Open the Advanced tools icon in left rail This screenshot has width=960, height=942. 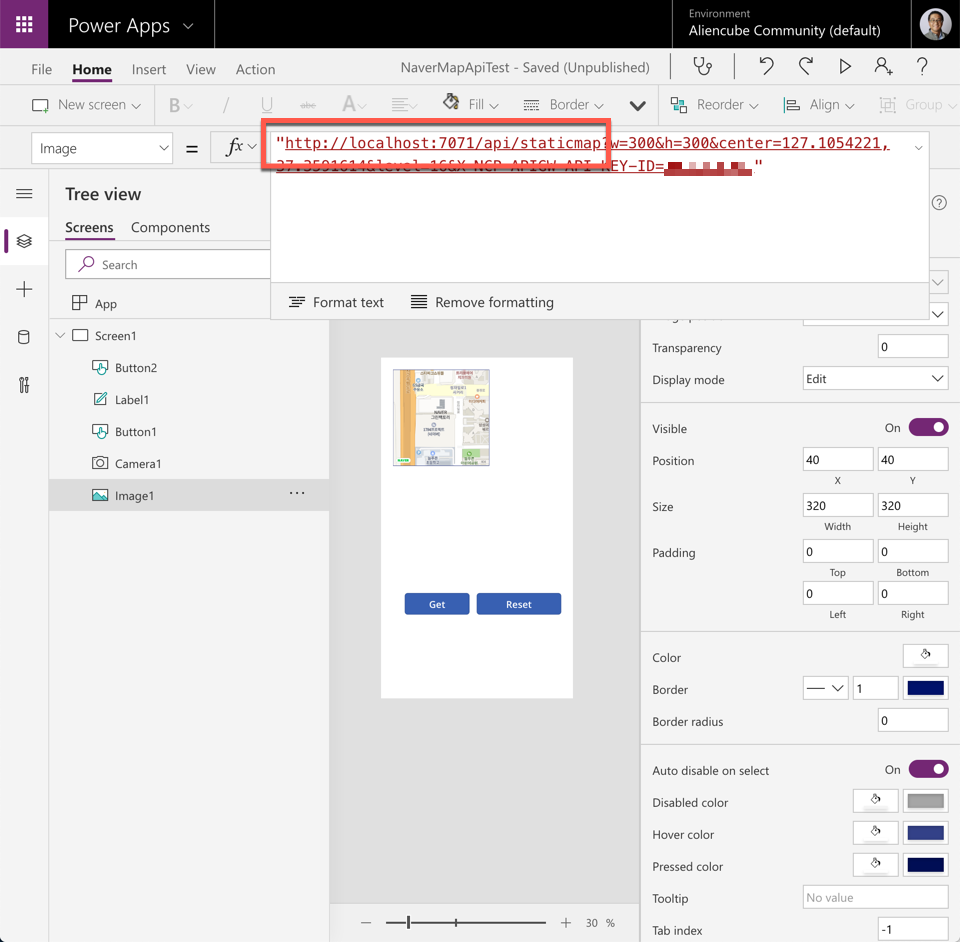point(24,385)
